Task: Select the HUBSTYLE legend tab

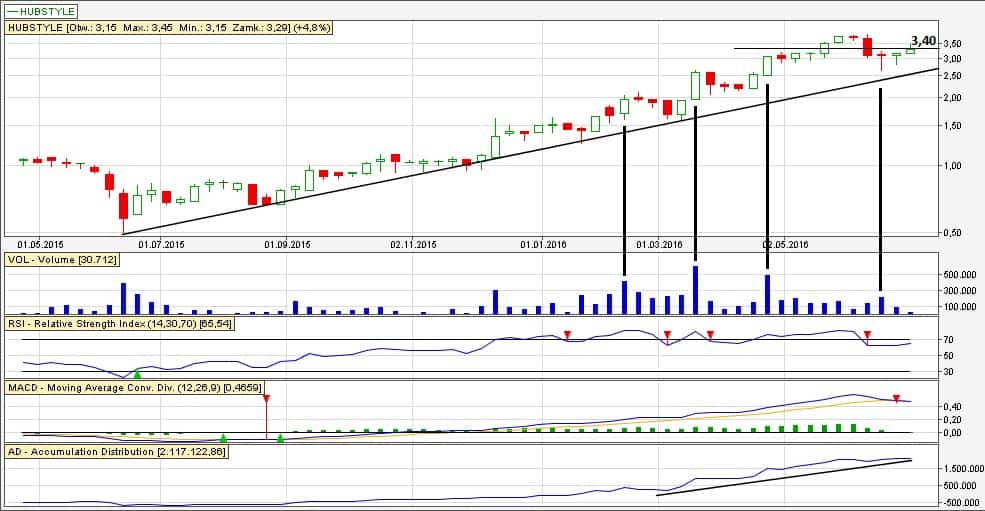Action: pos(46,10)
